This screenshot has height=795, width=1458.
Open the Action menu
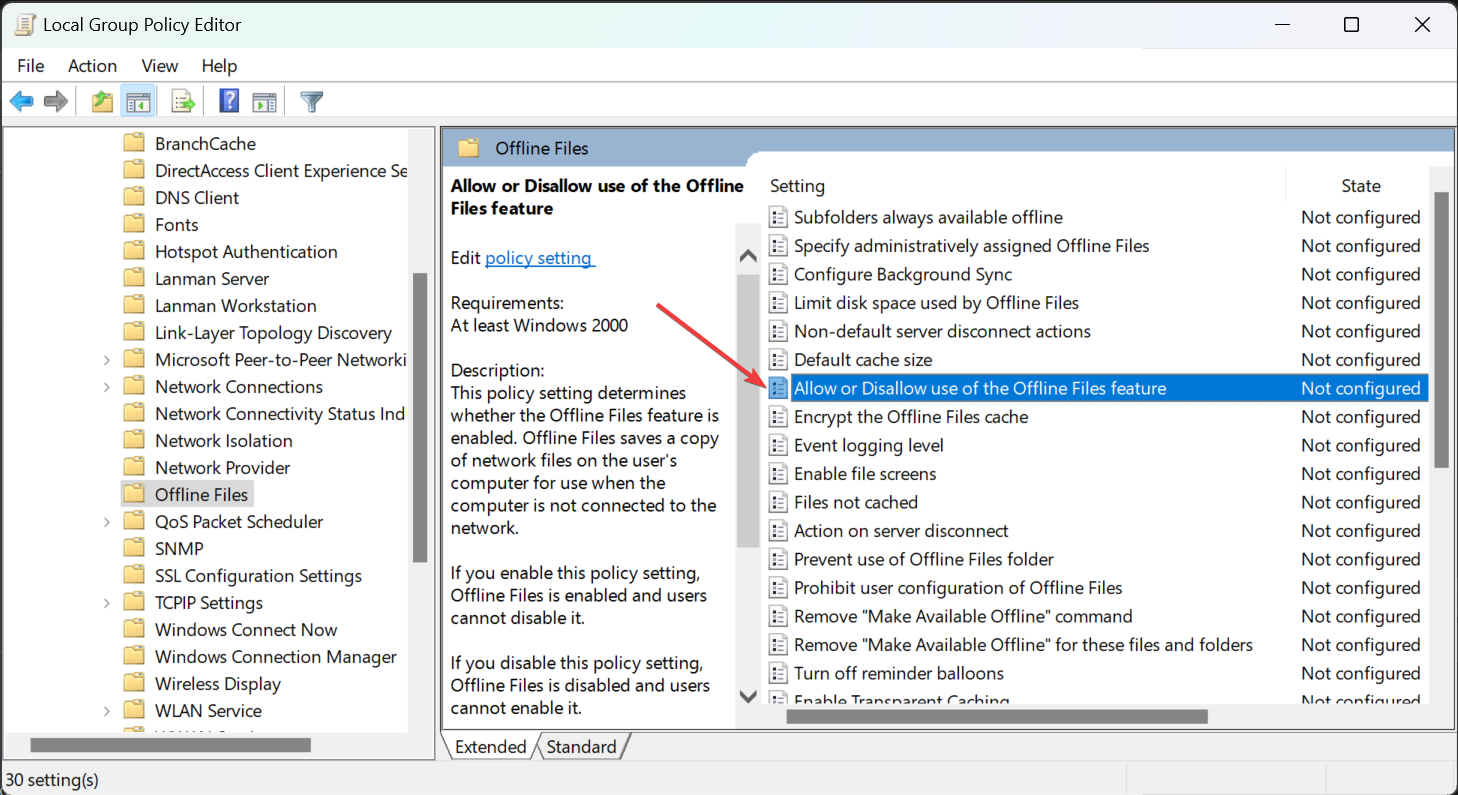click(x=92, y=65)
